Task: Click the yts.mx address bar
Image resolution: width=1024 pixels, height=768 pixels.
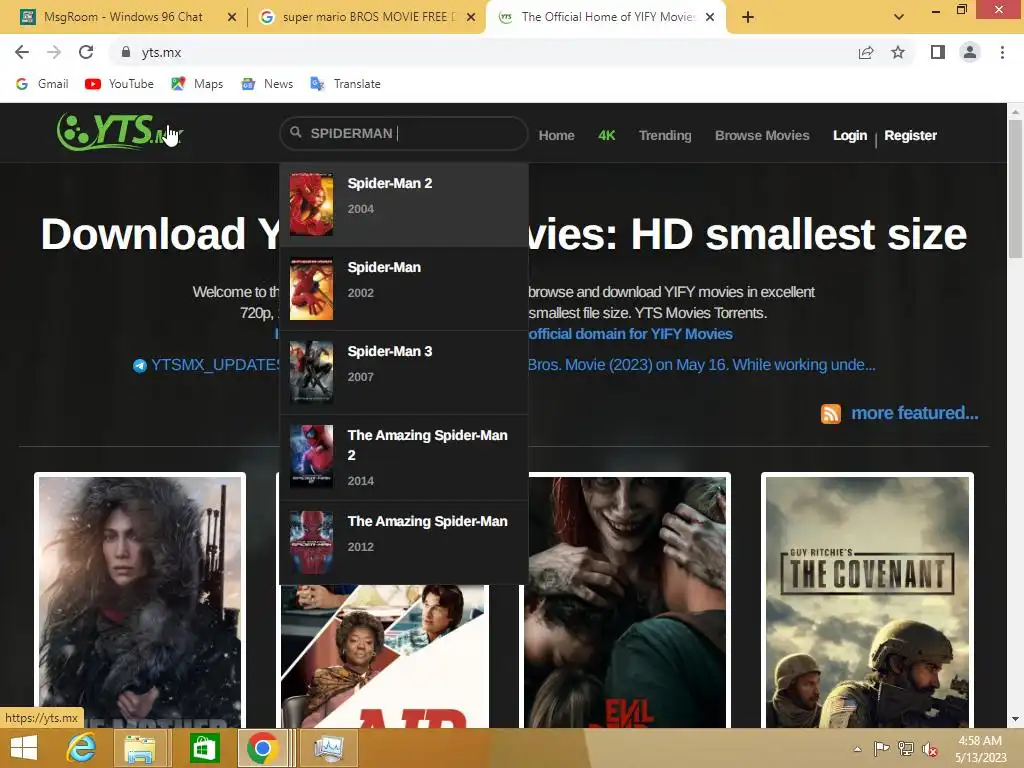Action: 483,52
